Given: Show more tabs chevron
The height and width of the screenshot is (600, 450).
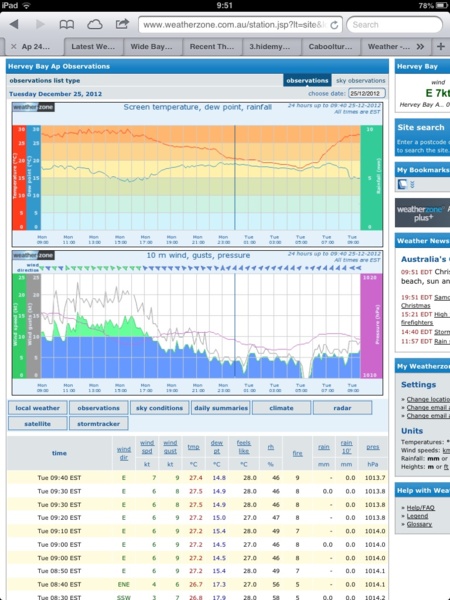Looking at the screenshot, I should point(421,47).
